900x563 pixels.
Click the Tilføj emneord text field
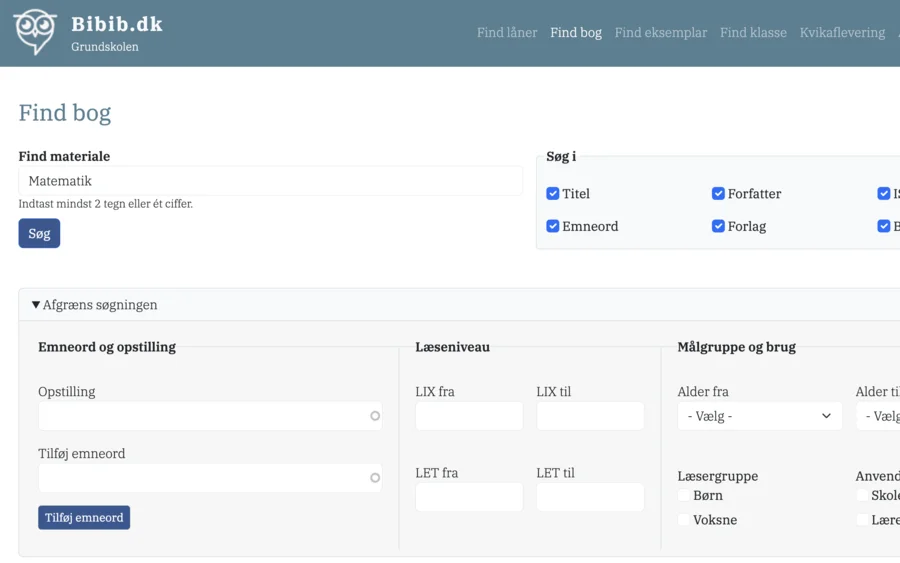(x=210, y=477)
